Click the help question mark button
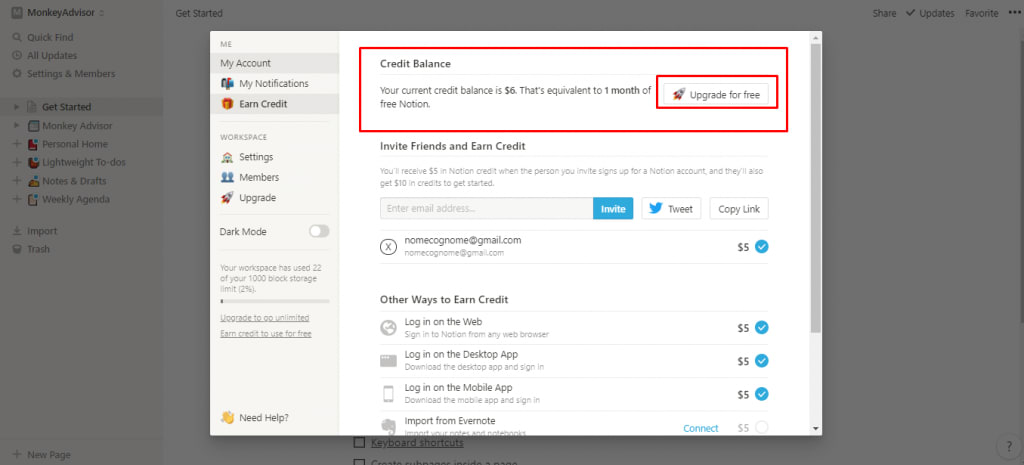Screen dimensions: 1024x465 click(x=1008, y=447)
